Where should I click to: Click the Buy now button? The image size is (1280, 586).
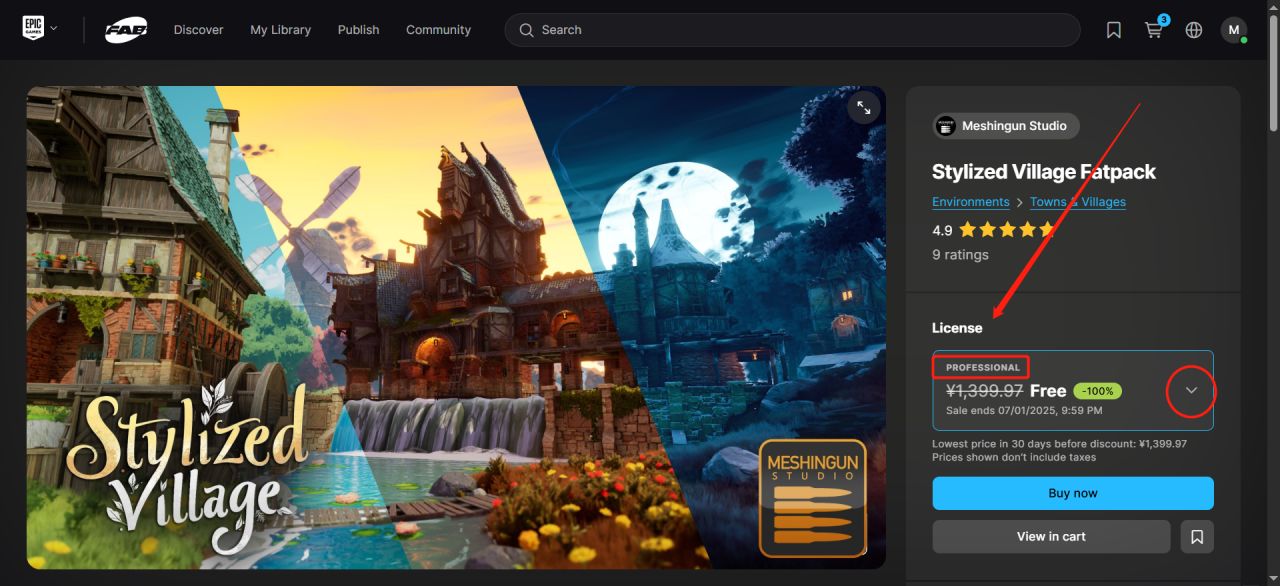[1073, 493]
